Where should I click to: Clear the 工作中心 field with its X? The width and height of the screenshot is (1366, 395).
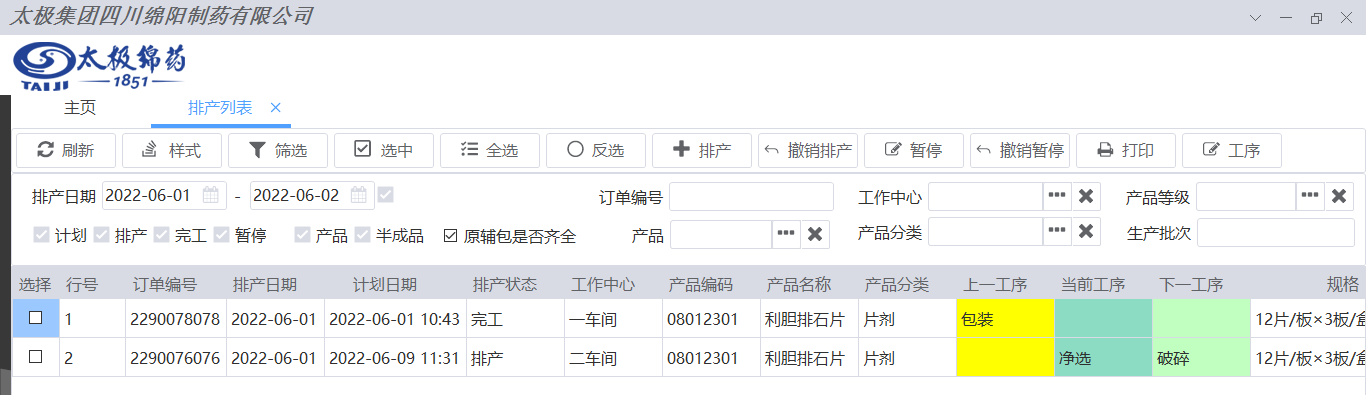(x=1087, y=197)
